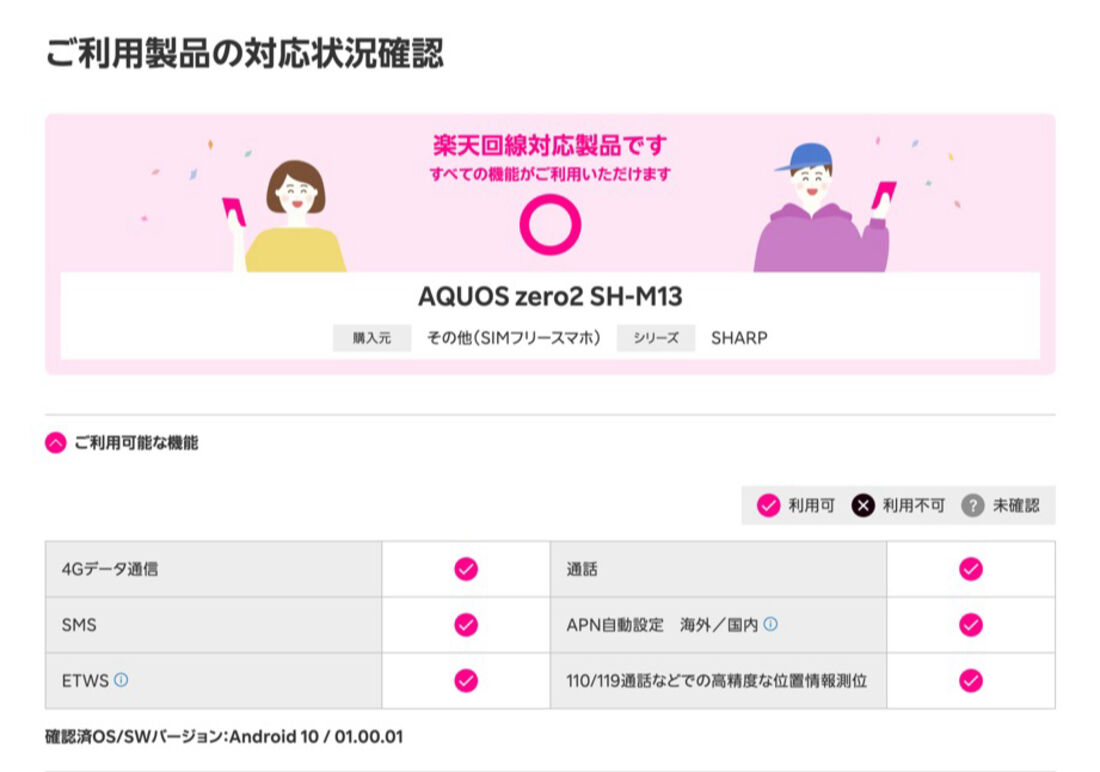This screenshot has height=772, width=1100.
Task: Click the checkmark for 110/119 location positioning
Action: 971,680
